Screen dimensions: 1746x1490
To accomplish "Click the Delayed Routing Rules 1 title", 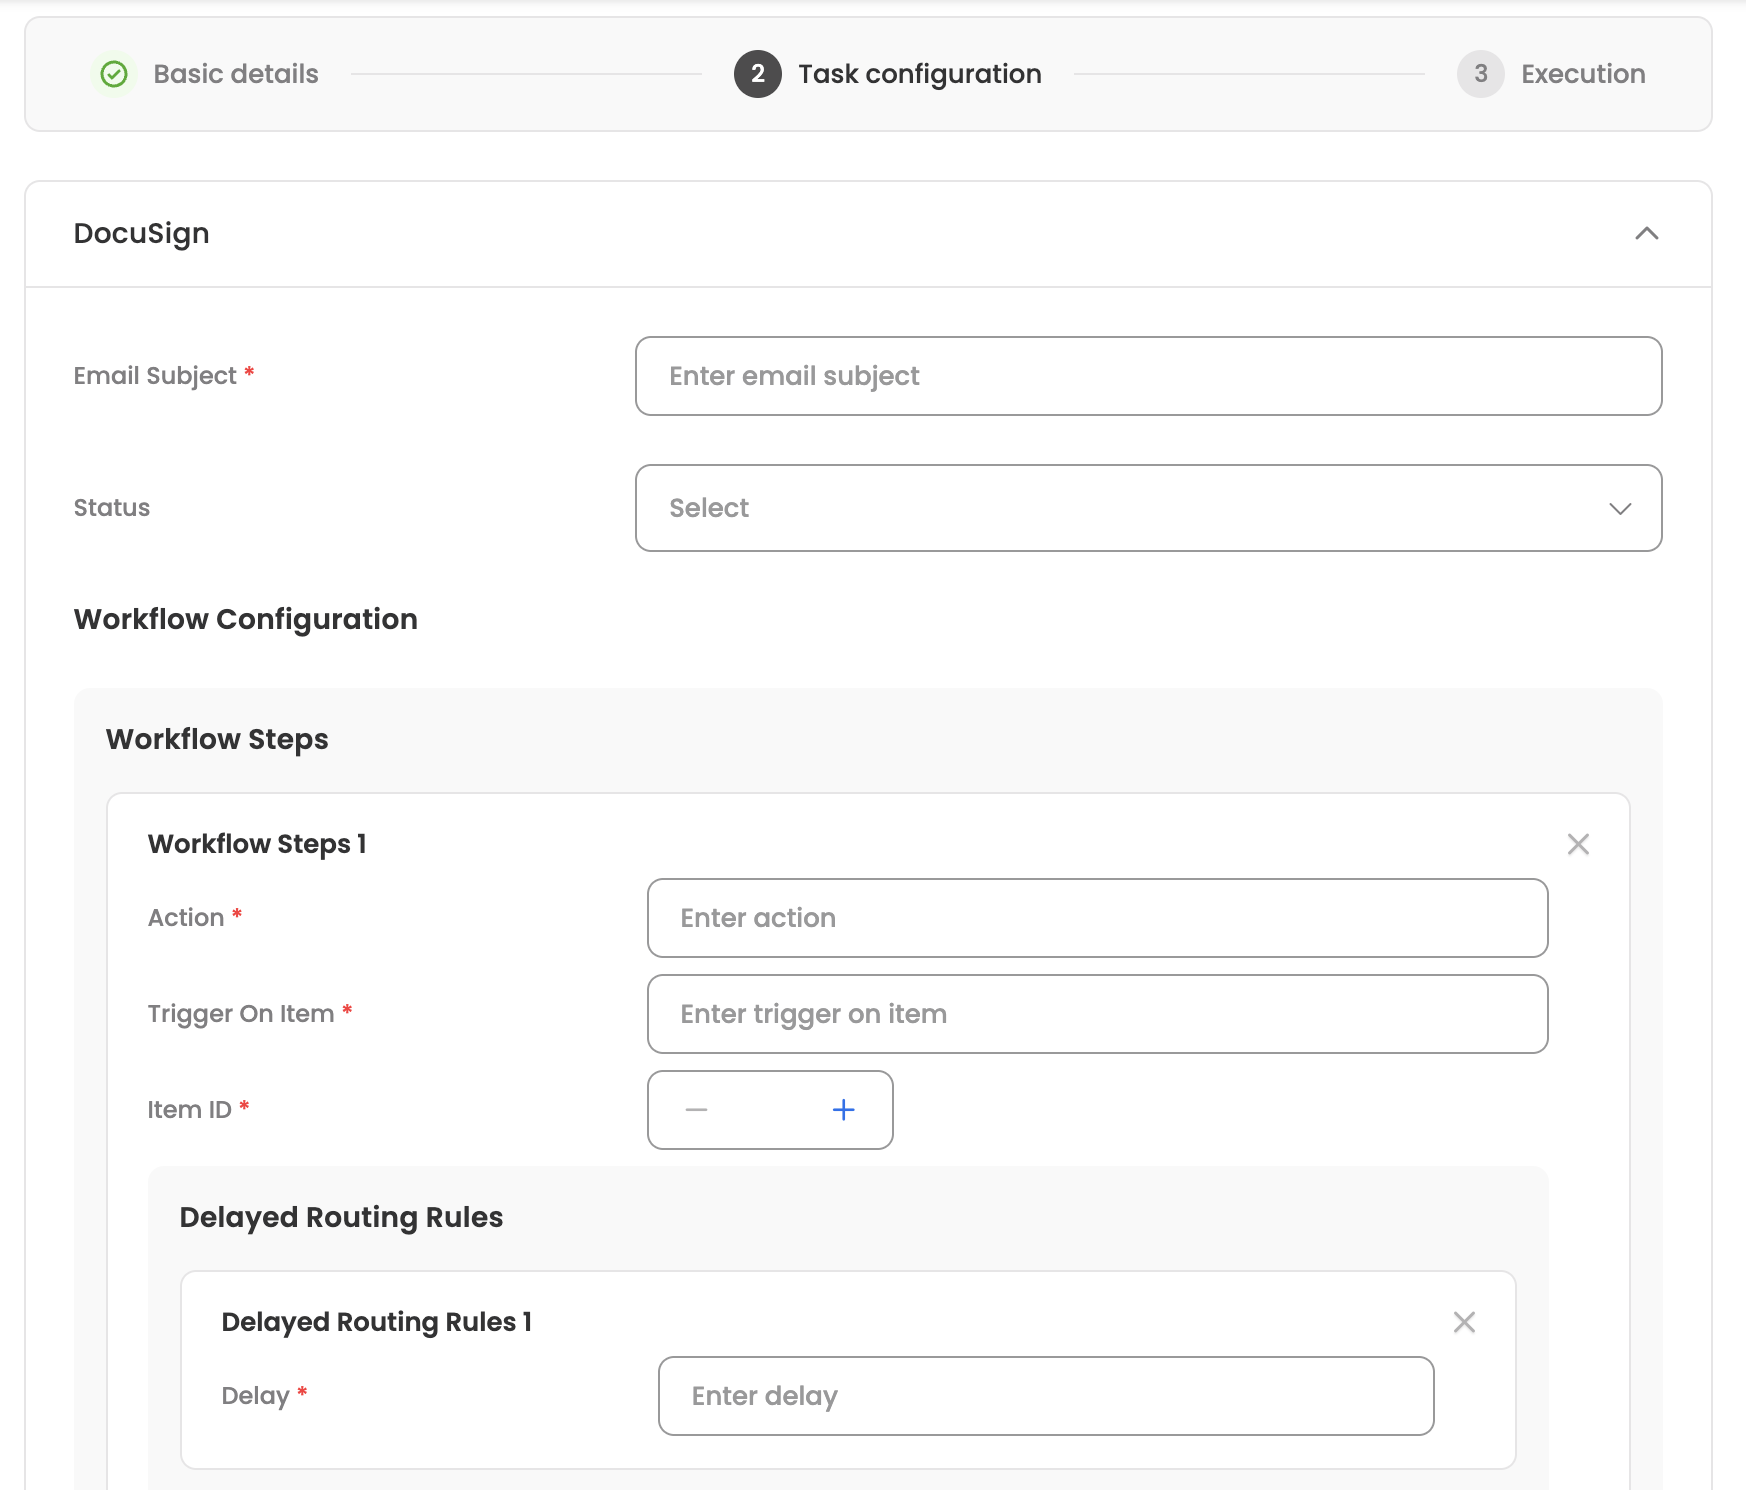I will coord(376,1322).
